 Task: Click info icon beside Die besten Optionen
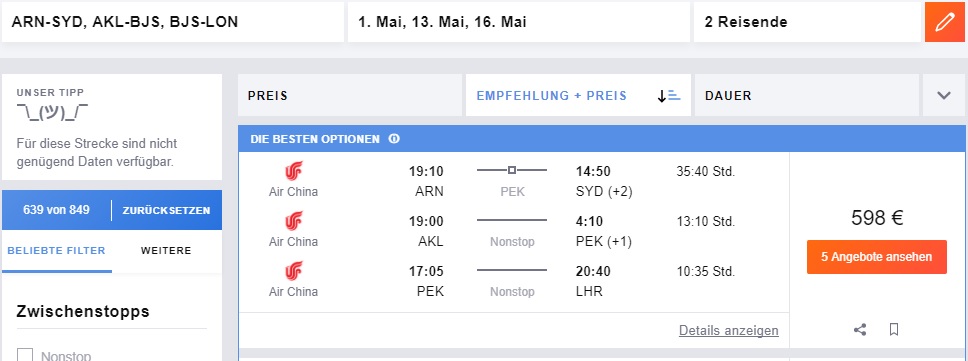tap(394, 139)
